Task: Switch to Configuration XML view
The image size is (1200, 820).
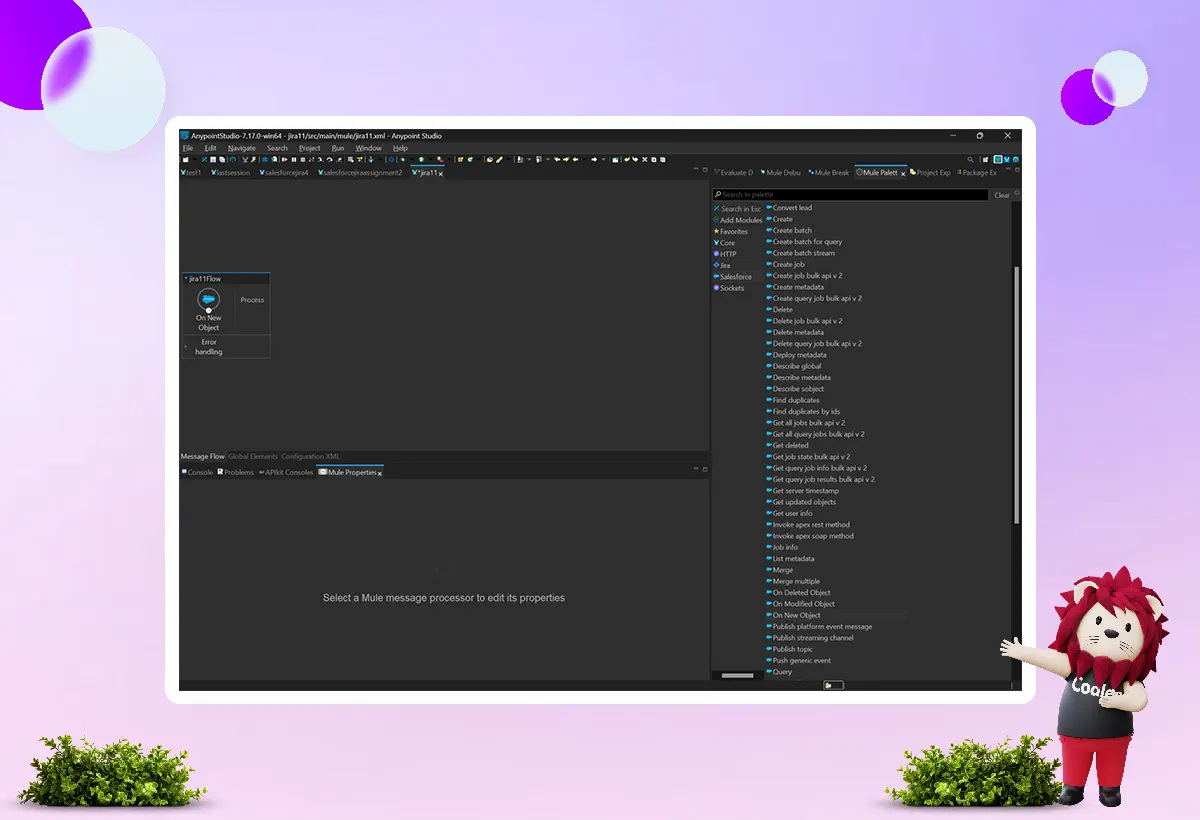Action: click(310, 456)
